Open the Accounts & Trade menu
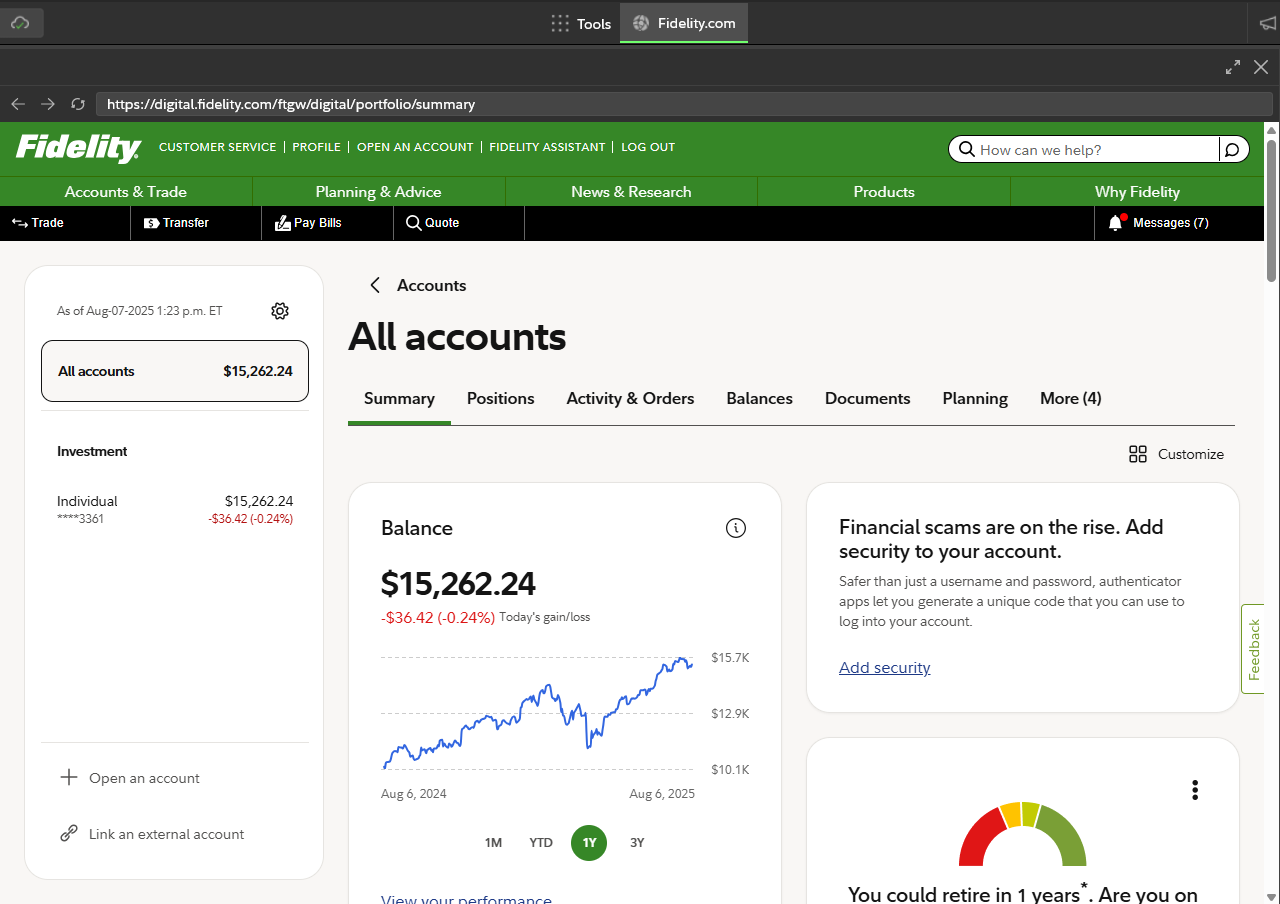The height and width of the screenshot is (904, 1280). point(126,192)
